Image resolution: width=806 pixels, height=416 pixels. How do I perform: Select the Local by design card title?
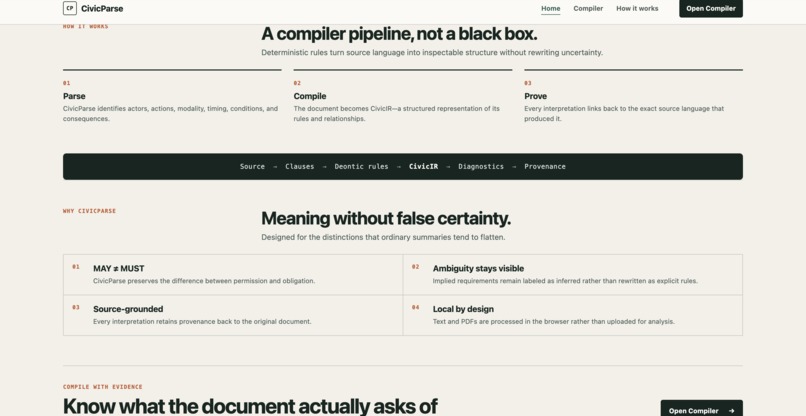463,309
